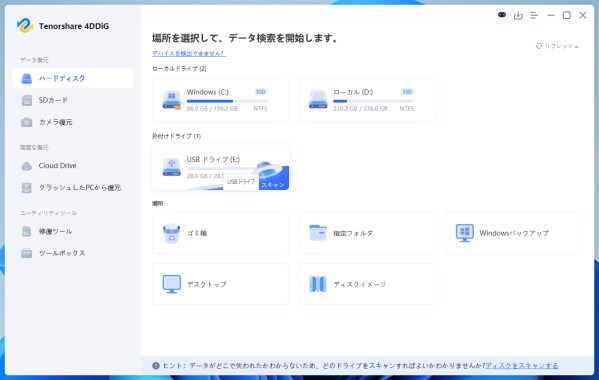Open Cloud Drive recovery
Image resolution: width=599 pixels, height=380 pixels.
coord(73,166)
